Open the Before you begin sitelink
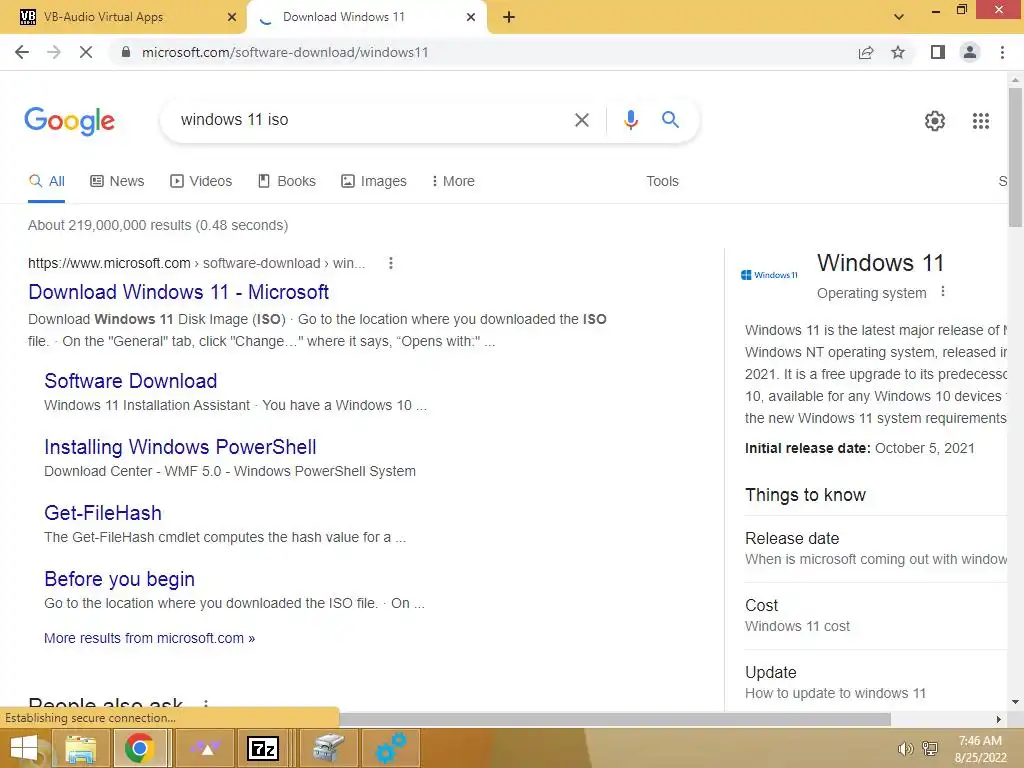 [x=120, y=579]
